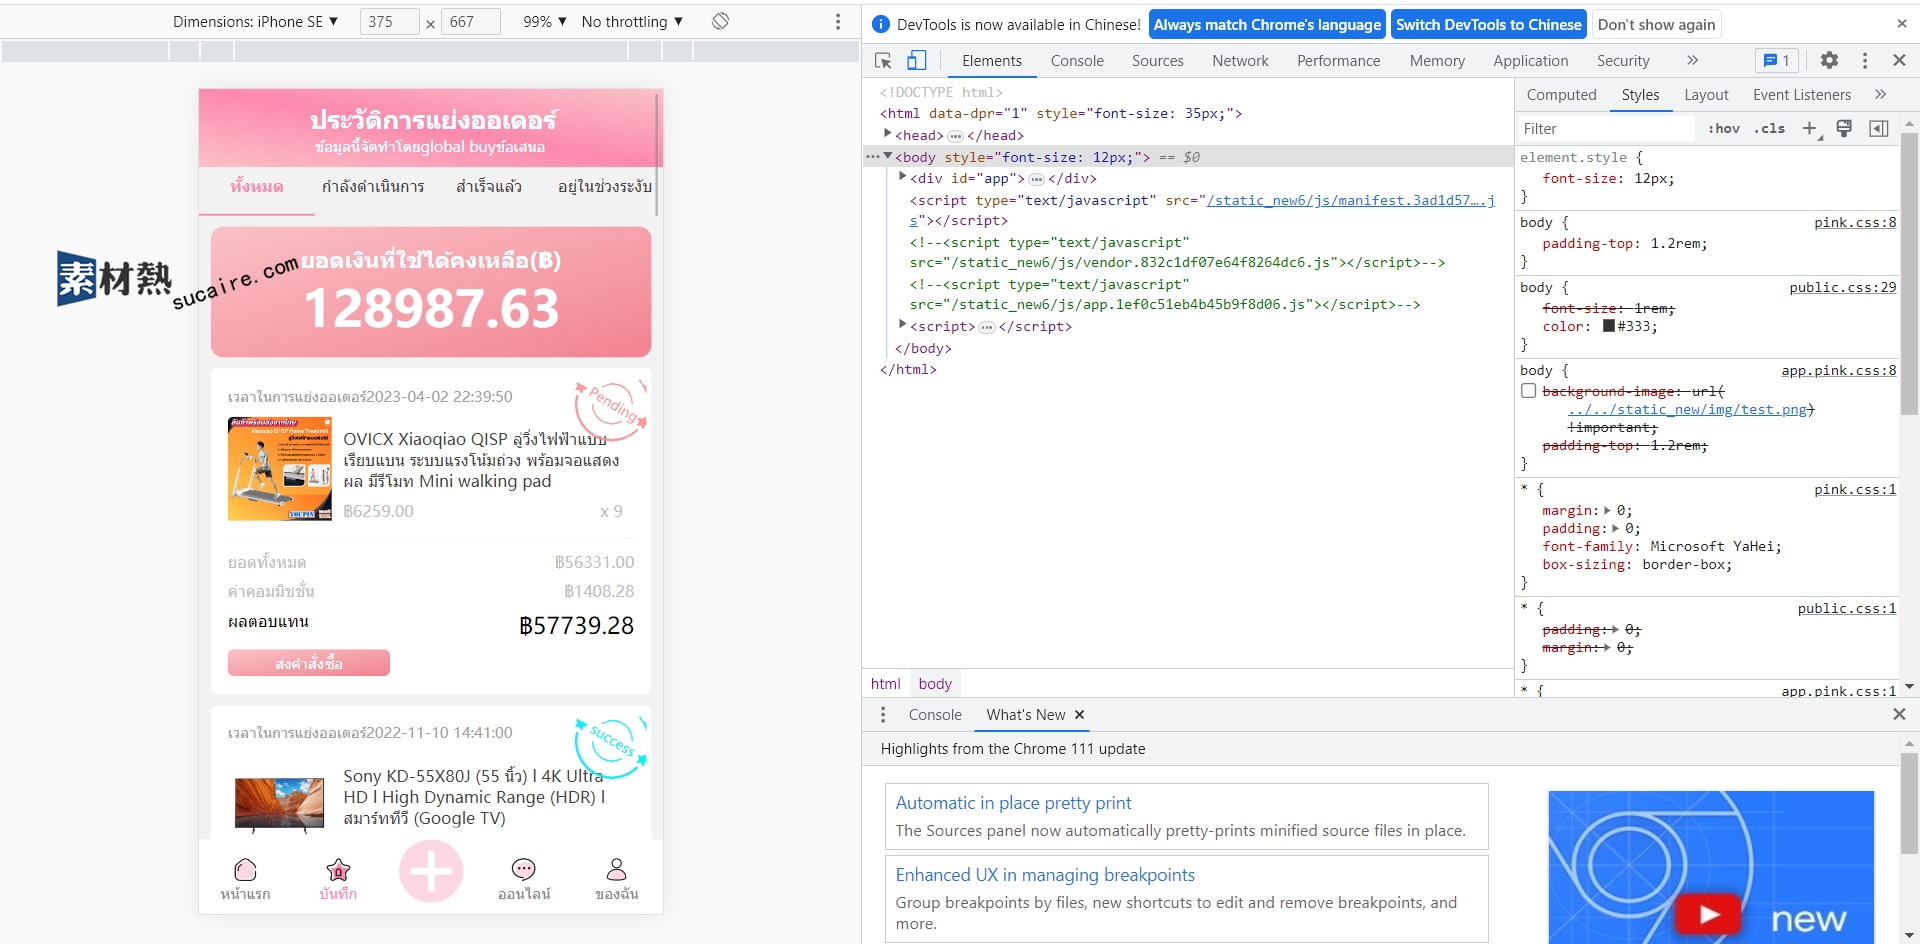
Task: Tap the treadmill product thumbnail
Action: pyautogui.click(x=279, y=469)
